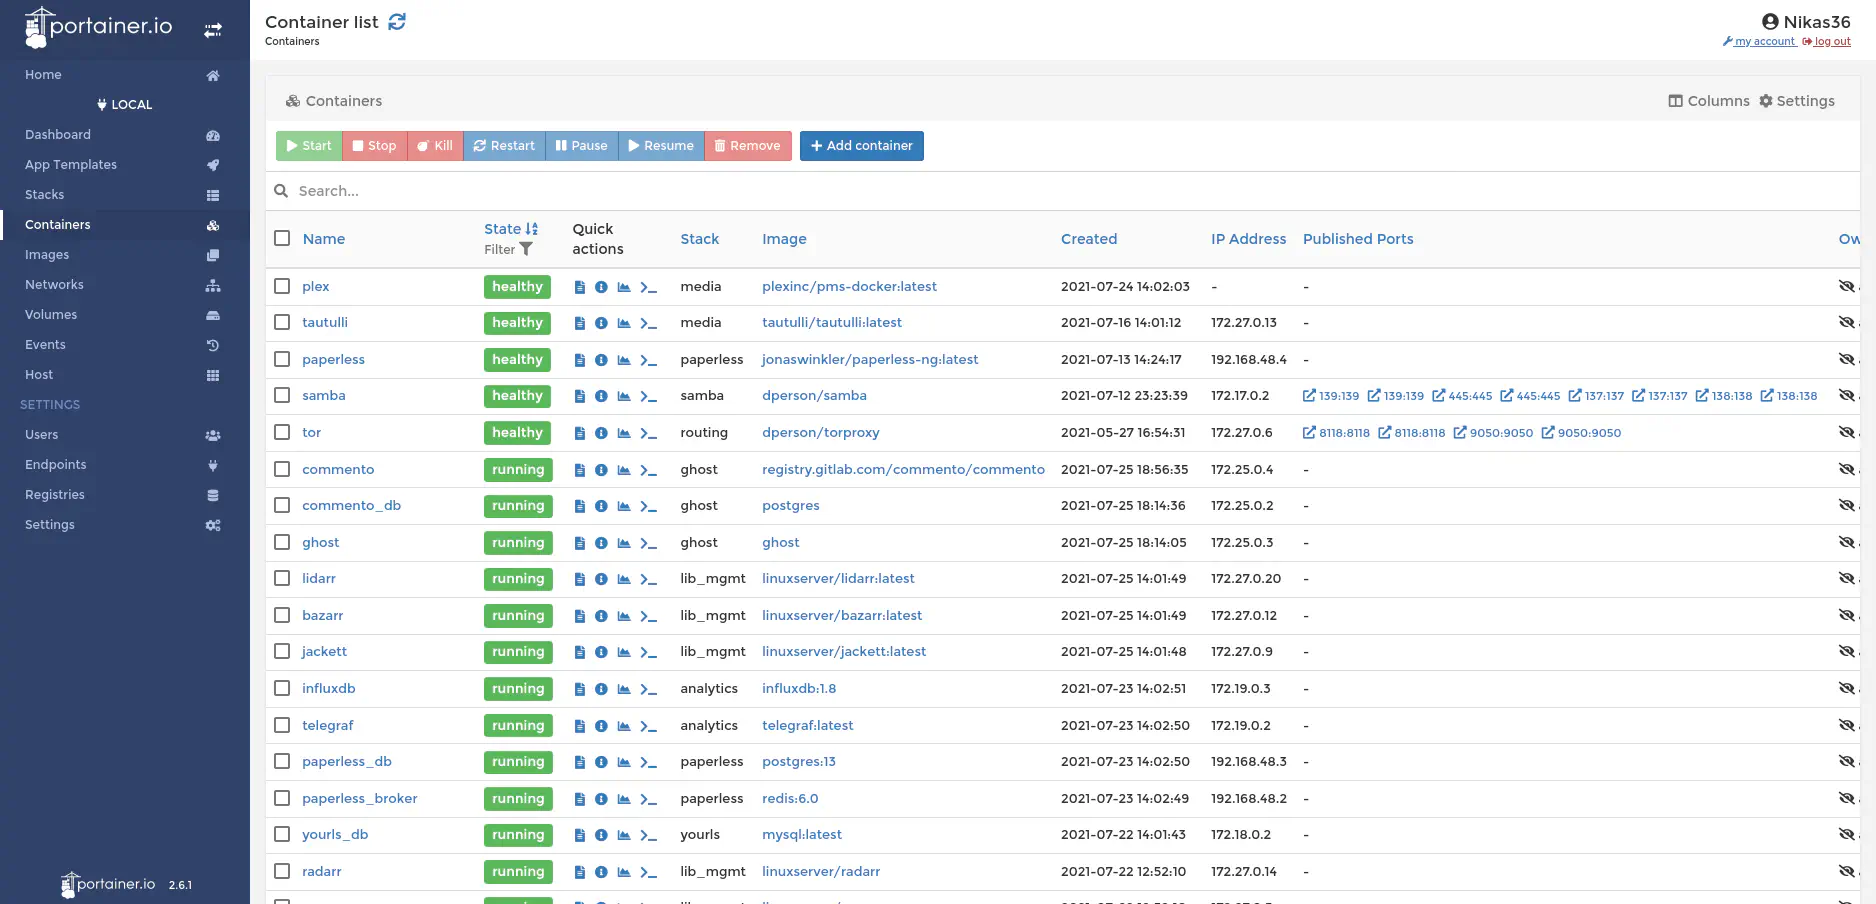Tick the checkbox for commento container
This screenshot has width=1876, height=904.
click(x=282, y=469)
